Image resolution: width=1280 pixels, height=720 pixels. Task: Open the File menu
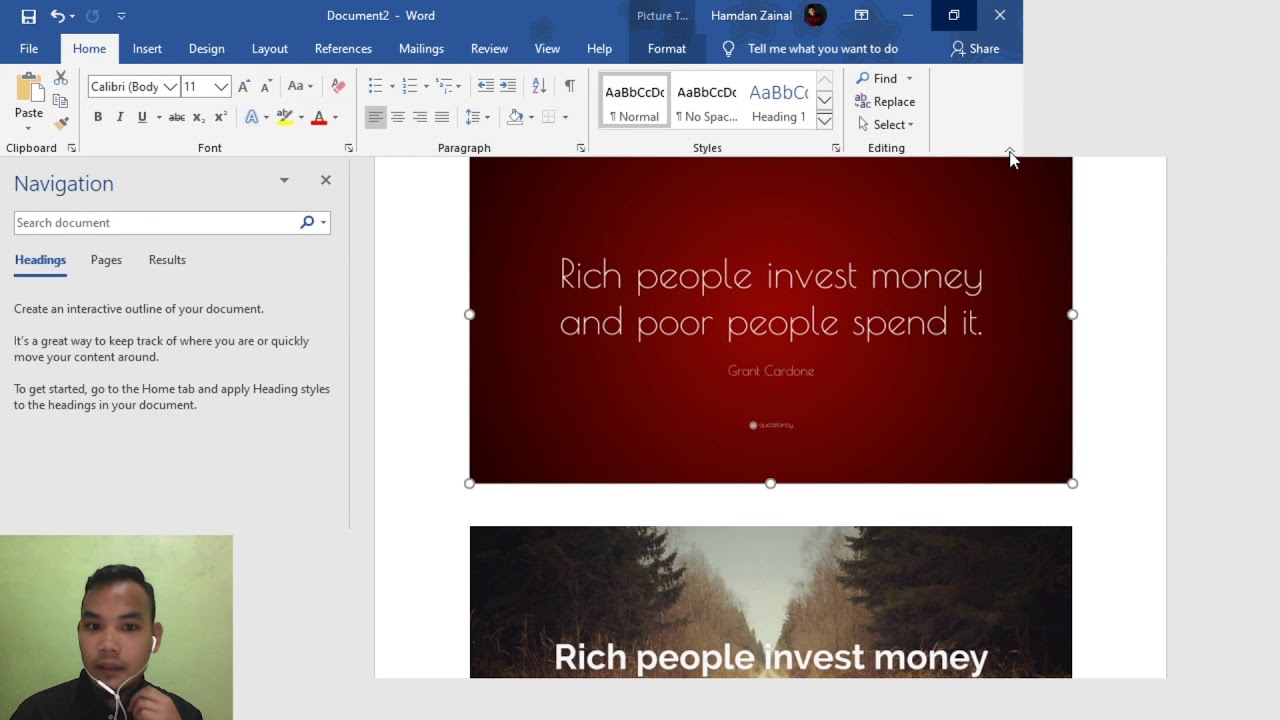[x=29, y=48]
